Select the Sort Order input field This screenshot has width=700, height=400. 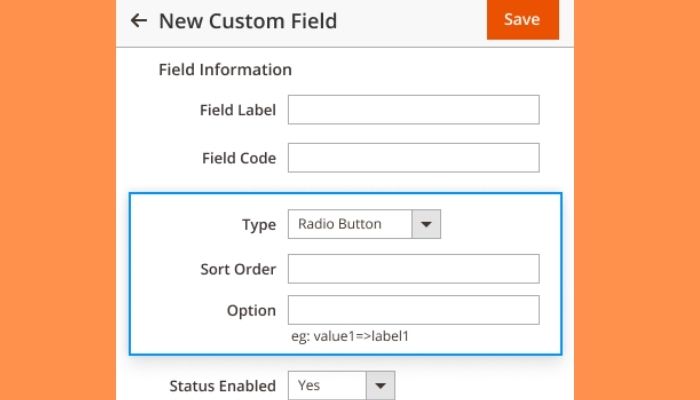[x=413, y=269]
